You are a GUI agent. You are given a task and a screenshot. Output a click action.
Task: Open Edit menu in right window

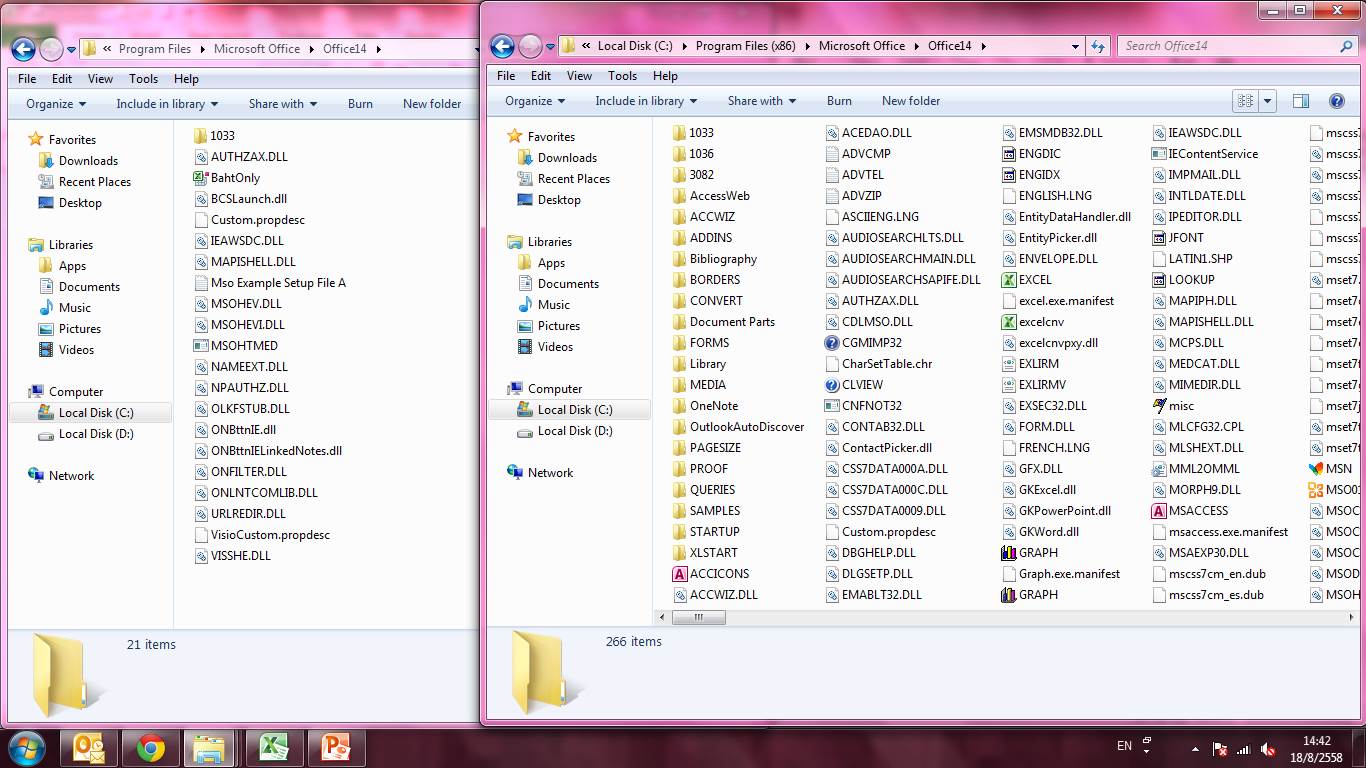pyautogui.click(x=541, y=76)
